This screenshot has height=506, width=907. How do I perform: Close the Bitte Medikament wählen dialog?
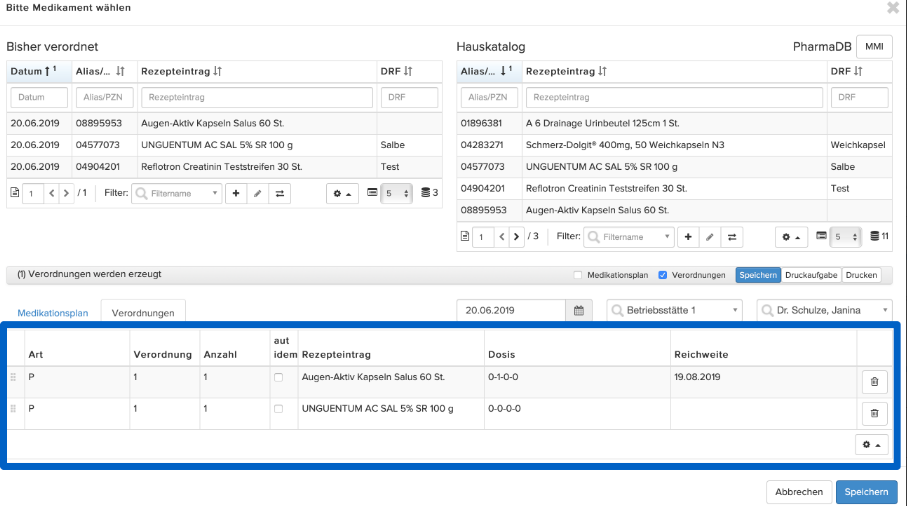(x=893, y=8)
